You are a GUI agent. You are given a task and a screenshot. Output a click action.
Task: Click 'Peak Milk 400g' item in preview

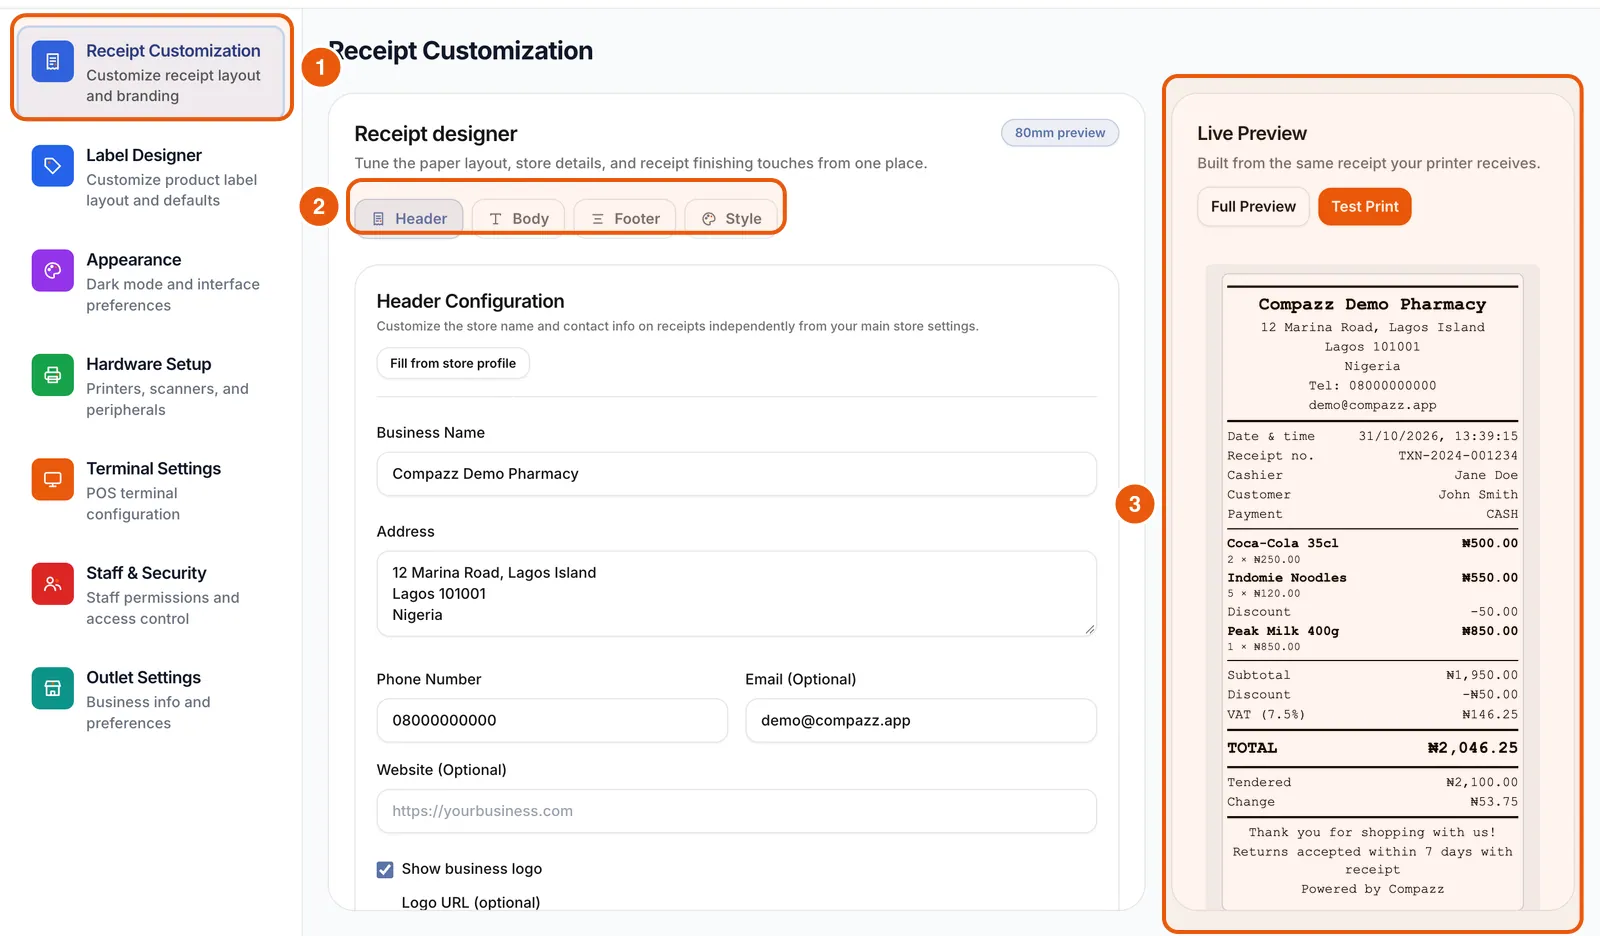(x=1283, y=631)
